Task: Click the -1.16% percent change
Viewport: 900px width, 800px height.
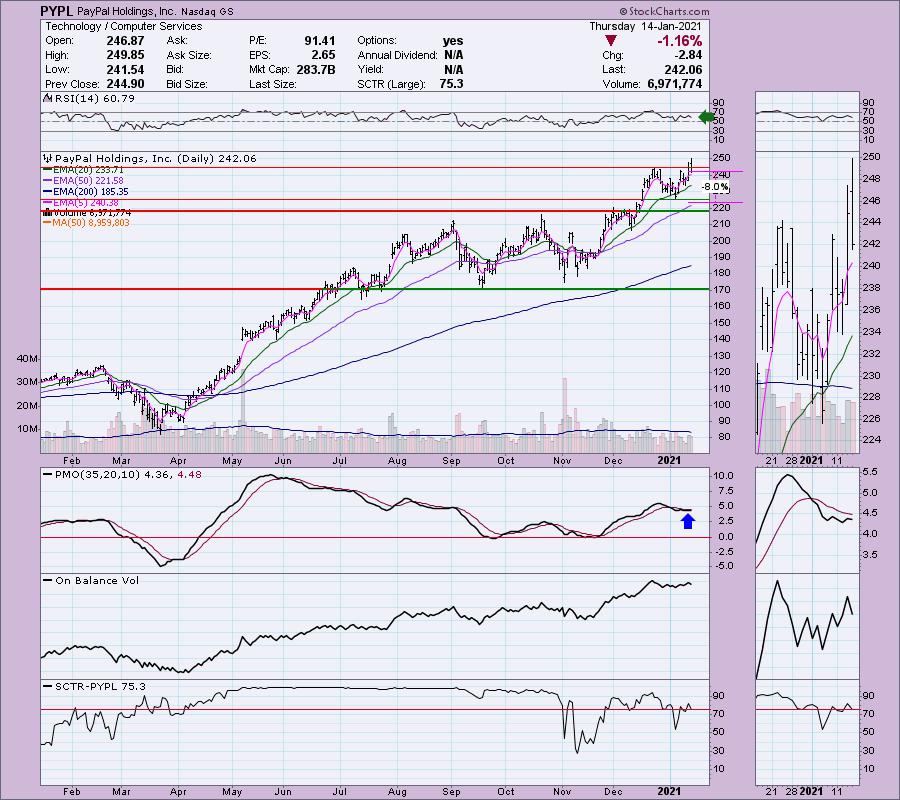Action: [x=680, y=41]
